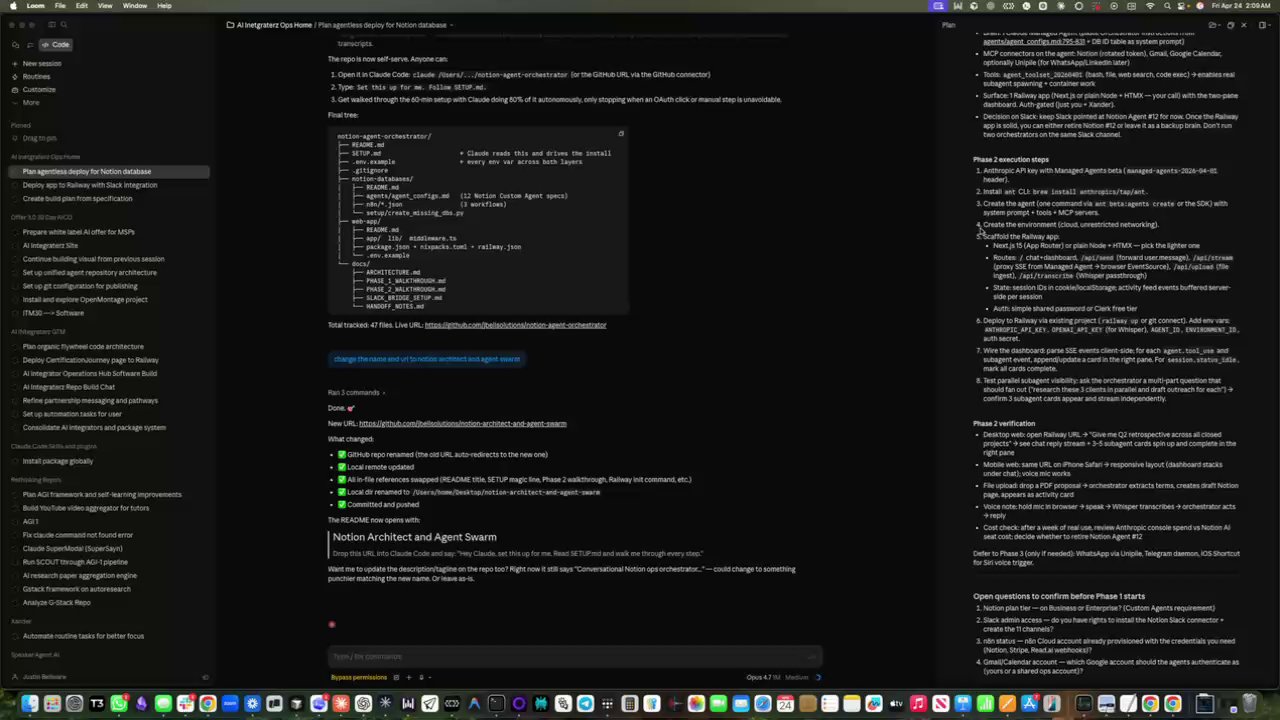Click the copy icon in Plan panel header

coord(1231,25)
